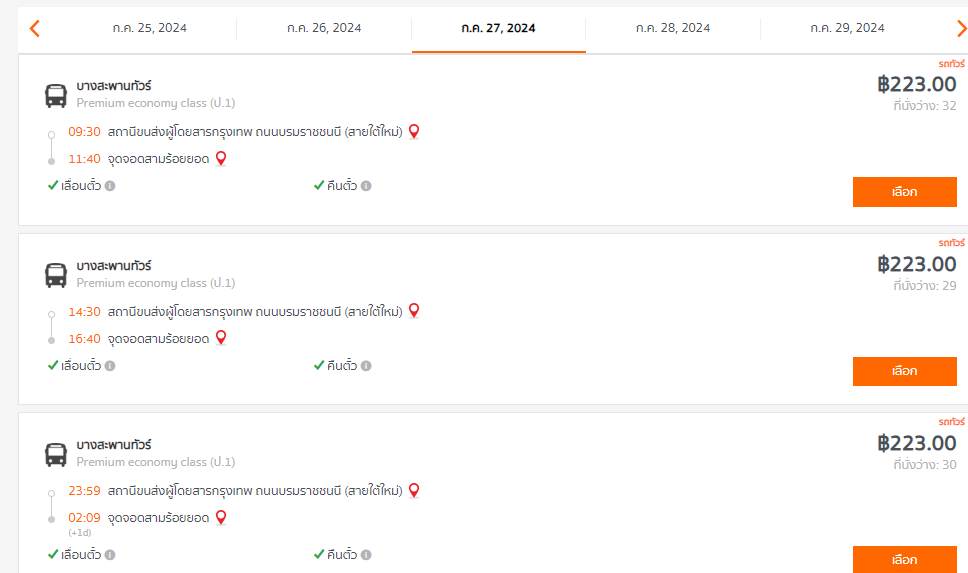
Task: Open map pin for 02:09 arrival stop
Action: 220,517
